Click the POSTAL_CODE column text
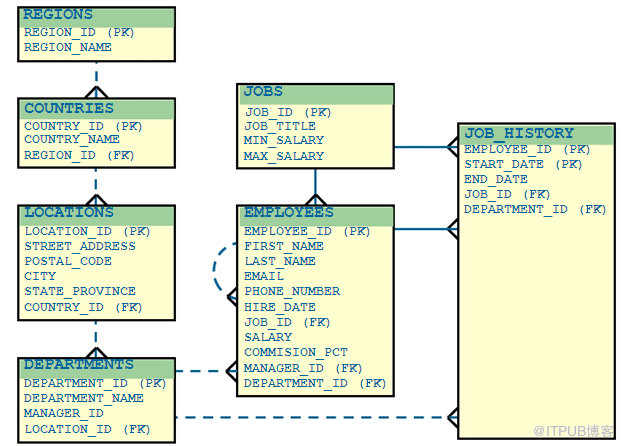 [x=68, y=261]
